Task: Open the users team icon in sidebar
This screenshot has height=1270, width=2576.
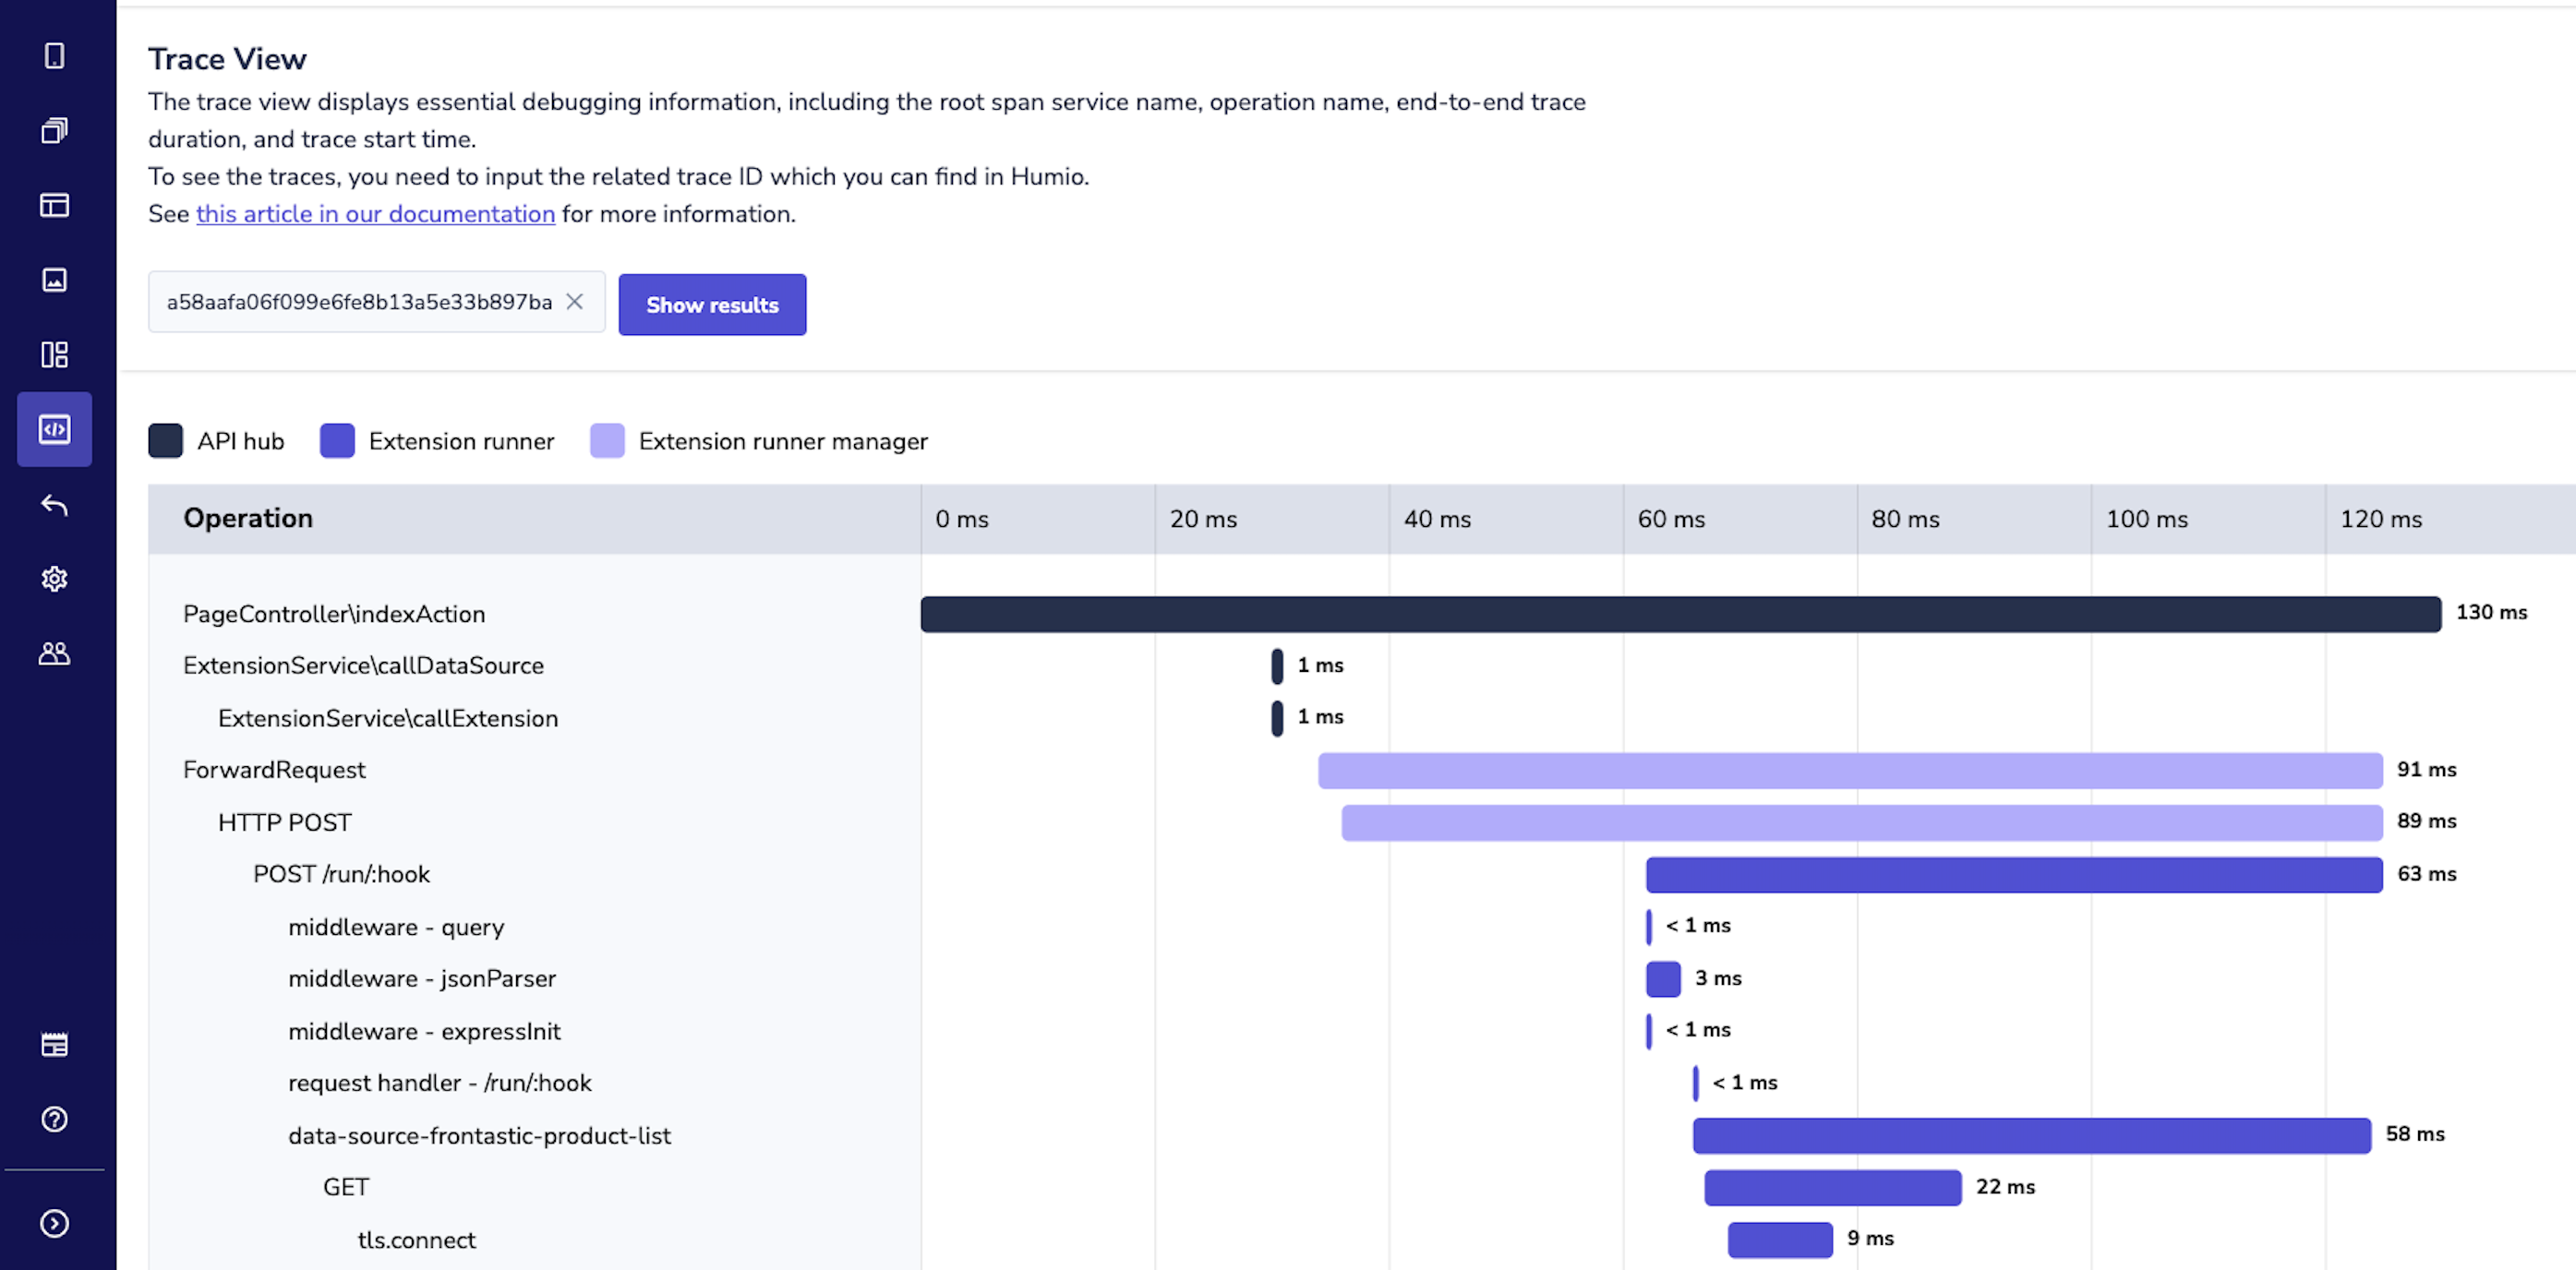Action: [55, 654]
